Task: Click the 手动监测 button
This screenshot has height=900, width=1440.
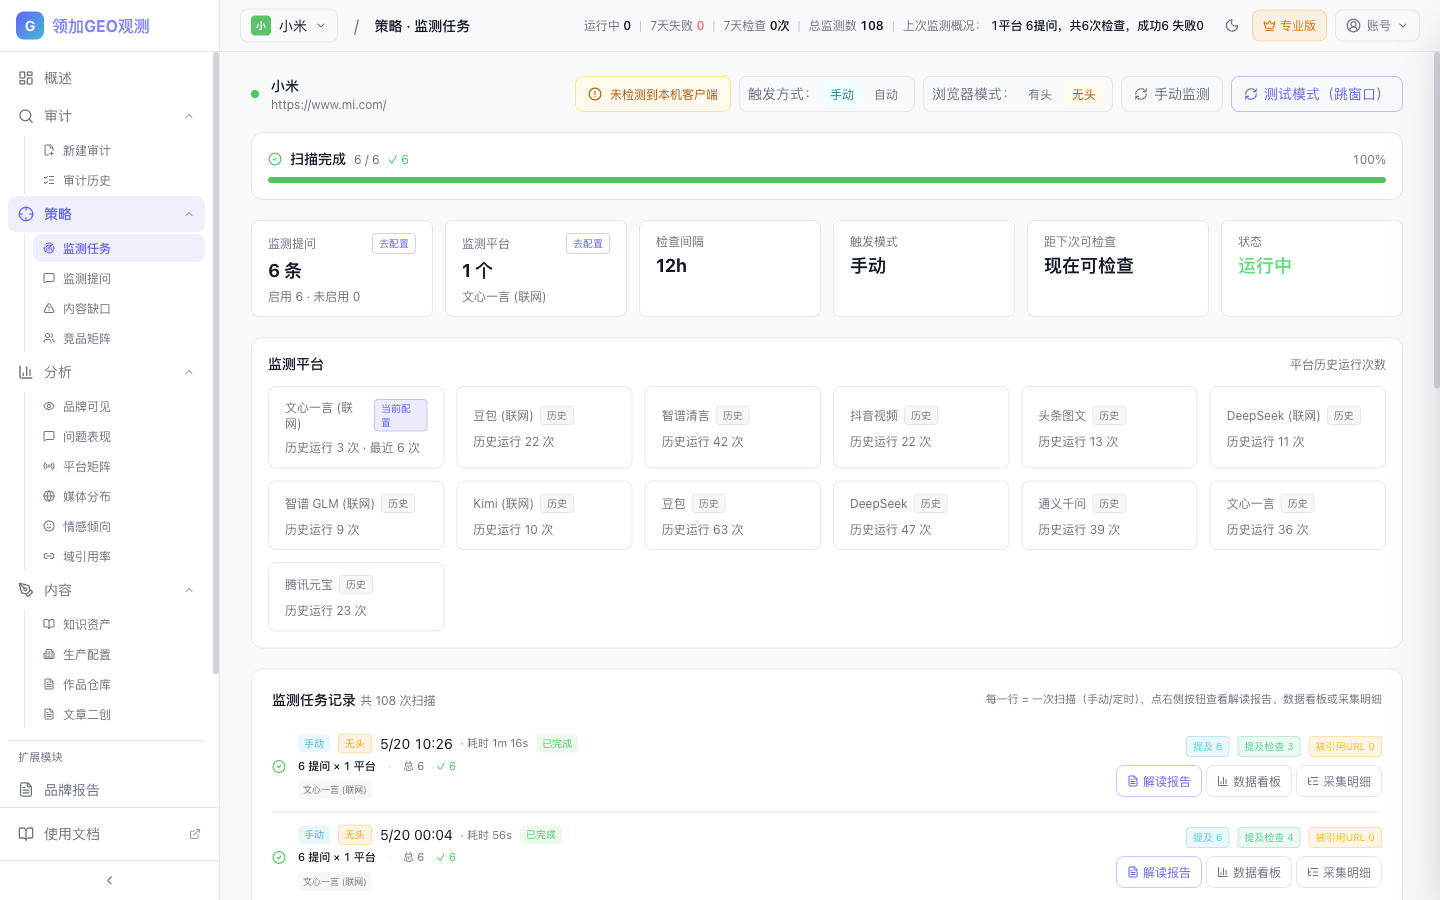Action: pyautogui.click(x=1172, y=94)
